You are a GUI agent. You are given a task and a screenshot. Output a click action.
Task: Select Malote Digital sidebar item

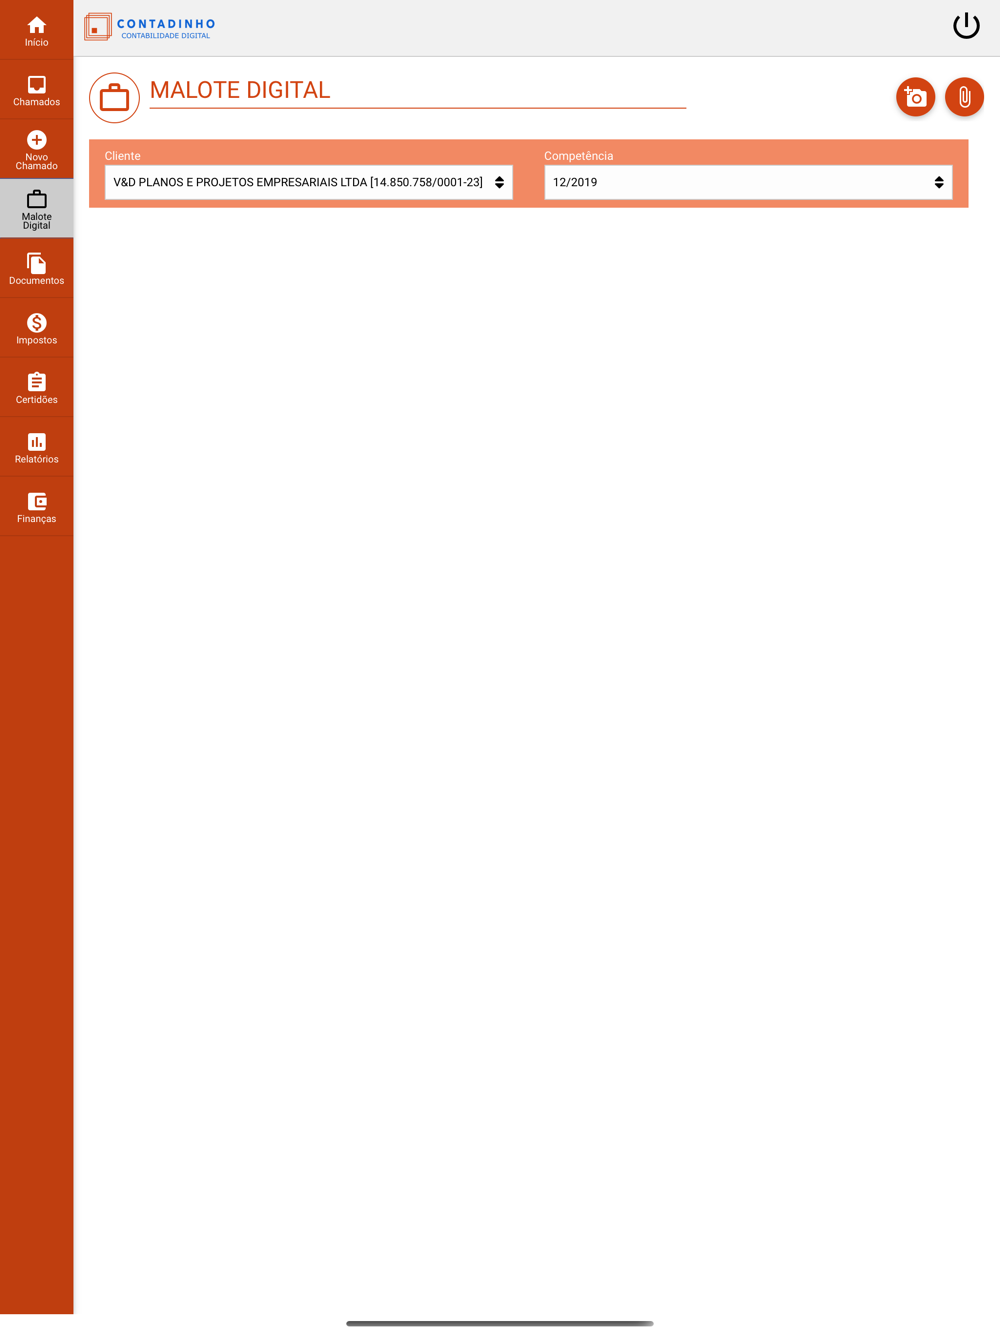click(36, 209)
